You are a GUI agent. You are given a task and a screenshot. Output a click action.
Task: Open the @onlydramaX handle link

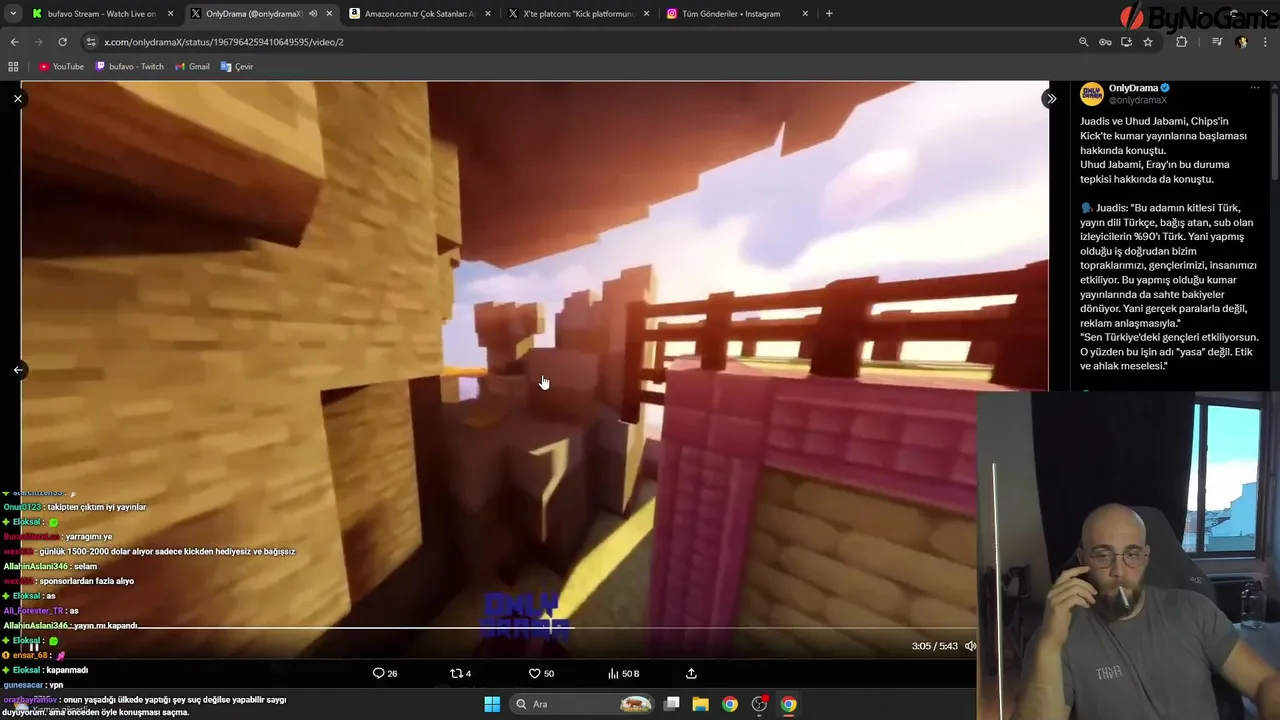tap(1138, 100)
